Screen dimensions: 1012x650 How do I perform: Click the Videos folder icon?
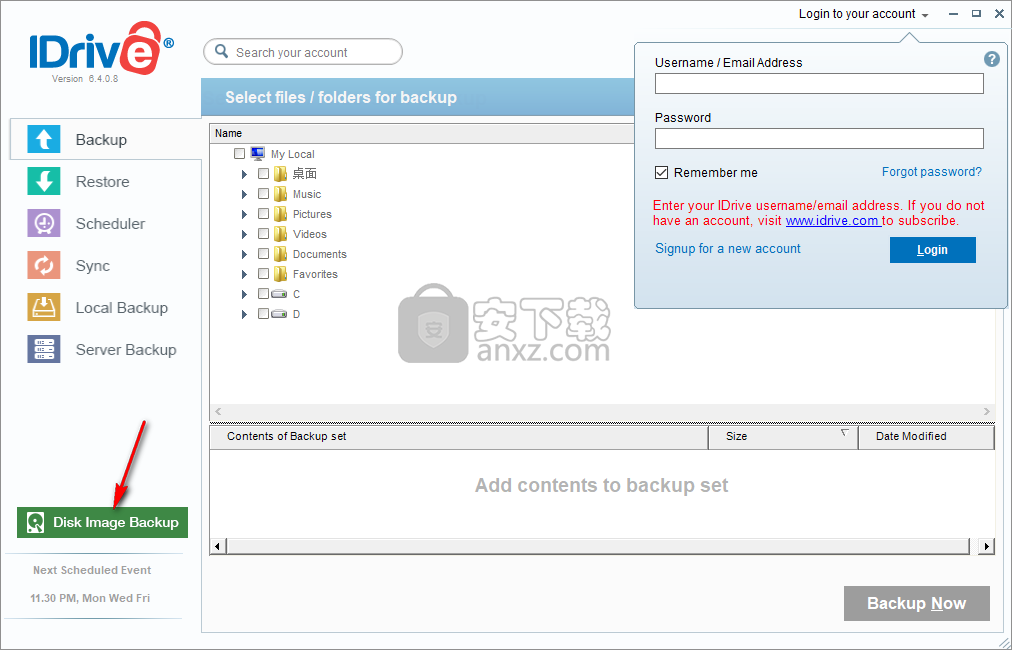(280, 234)
